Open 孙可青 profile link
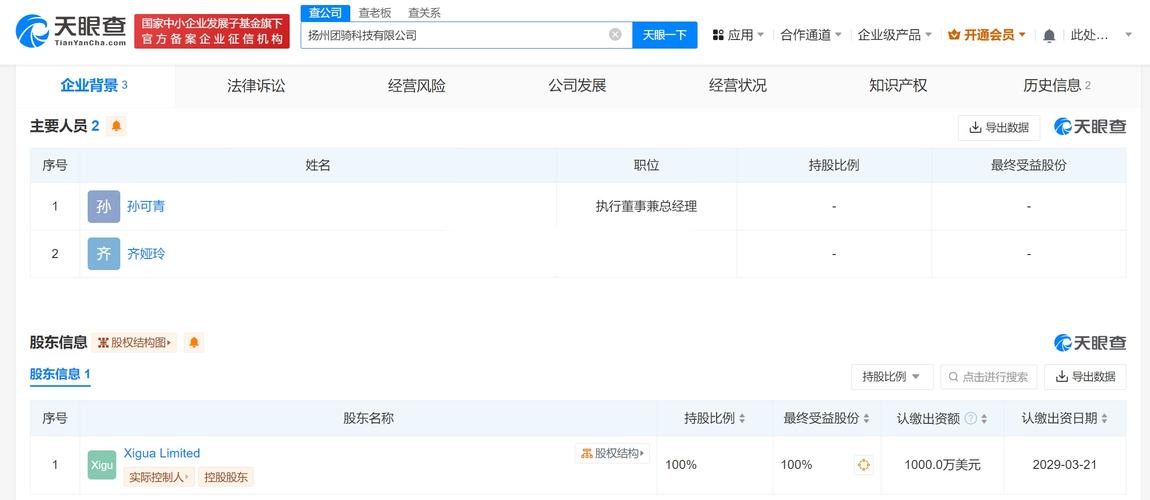1150x500 pixels. [x=146, y=207]
